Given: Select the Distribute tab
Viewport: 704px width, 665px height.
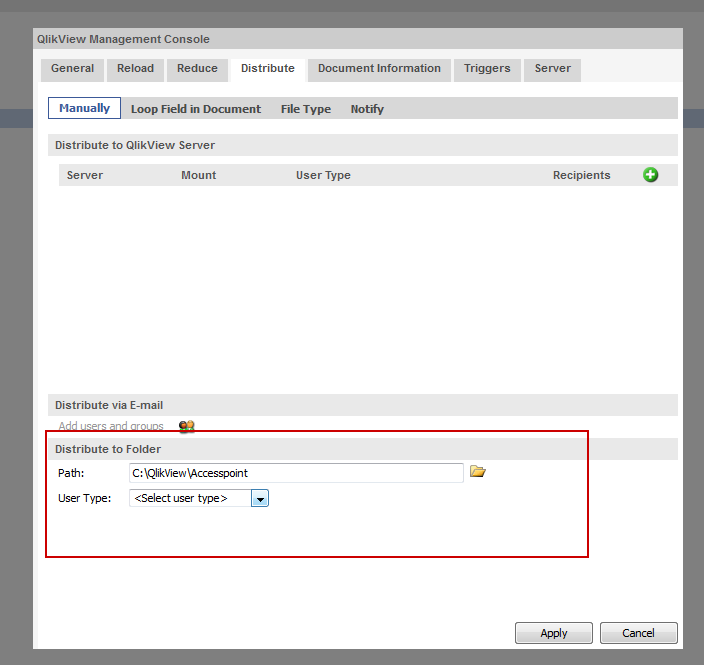Looking at the screenshot, I should pos(268,69).
